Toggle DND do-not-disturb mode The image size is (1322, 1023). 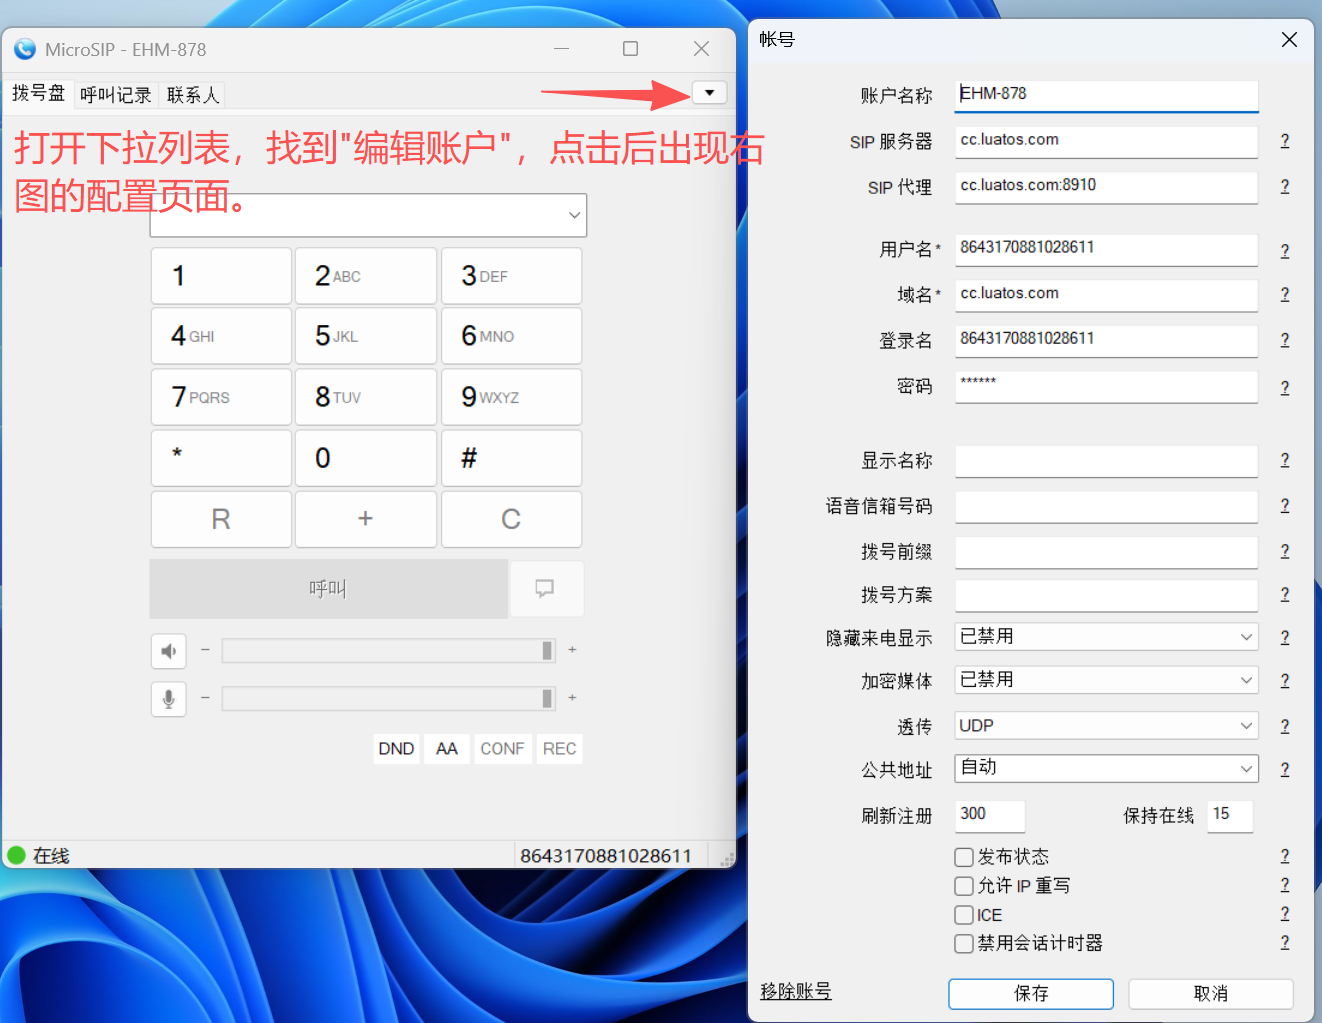396,749
